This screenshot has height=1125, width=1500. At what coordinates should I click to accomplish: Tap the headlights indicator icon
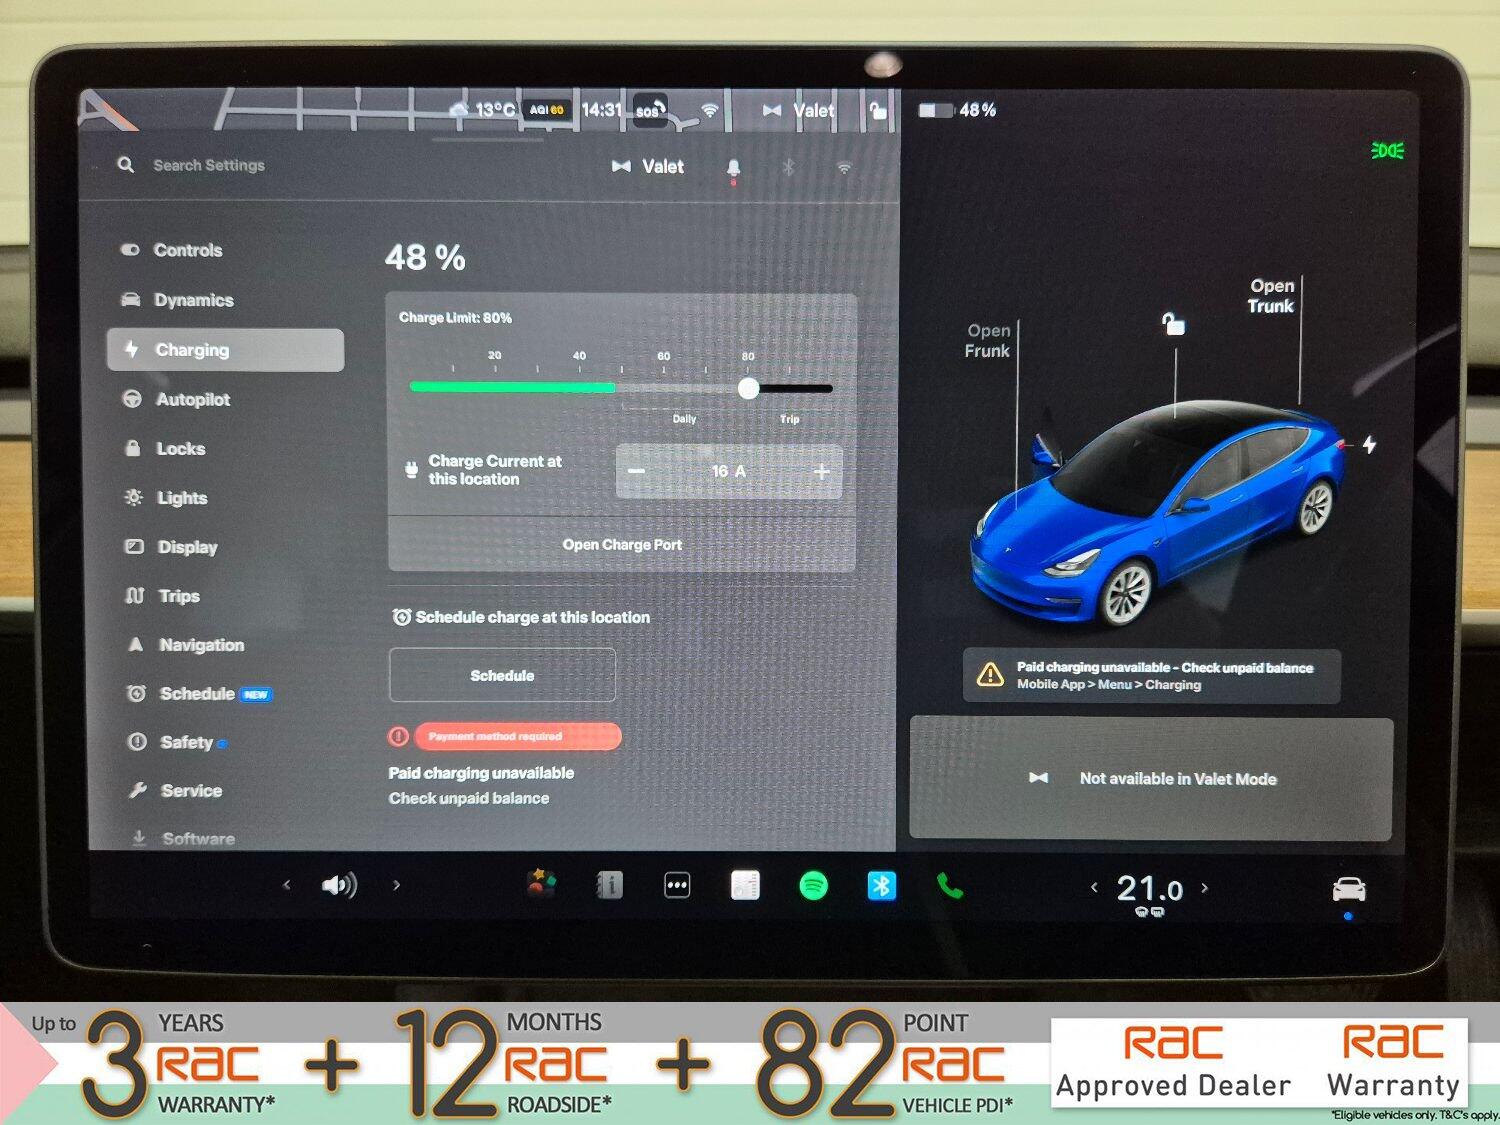click(x=1387, y=151)
